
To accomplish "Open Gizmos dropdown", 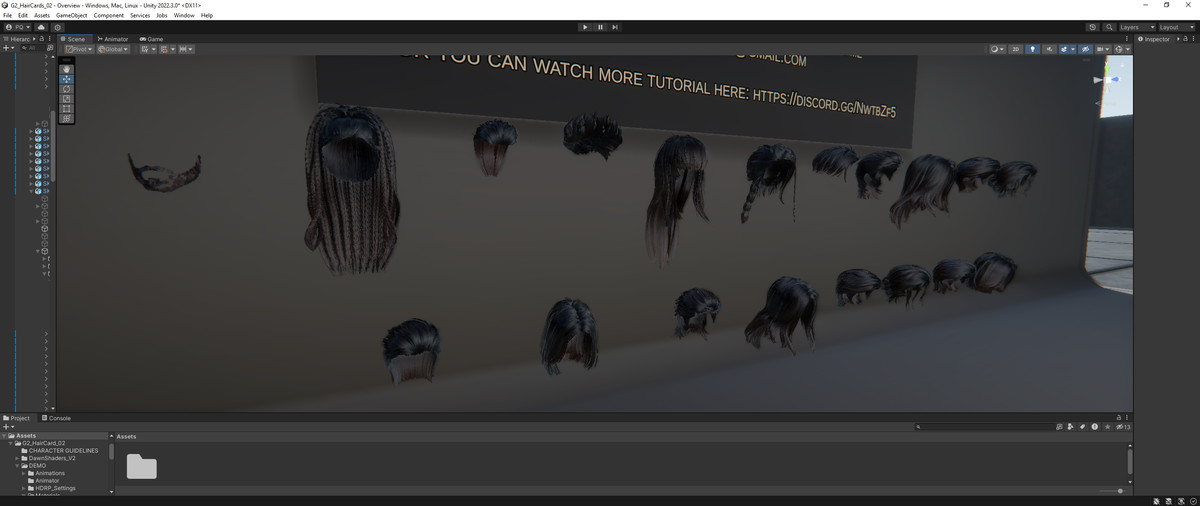I will tap(1127, 49).
